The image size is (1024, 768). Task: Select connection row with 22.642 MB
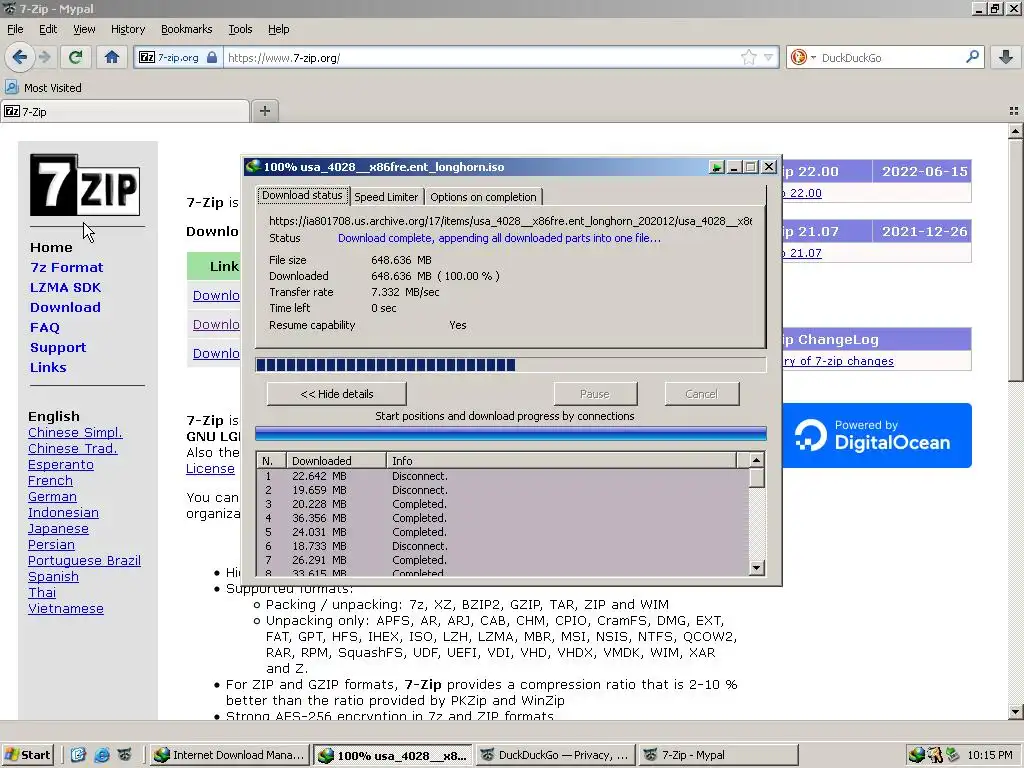coord(503,476)
